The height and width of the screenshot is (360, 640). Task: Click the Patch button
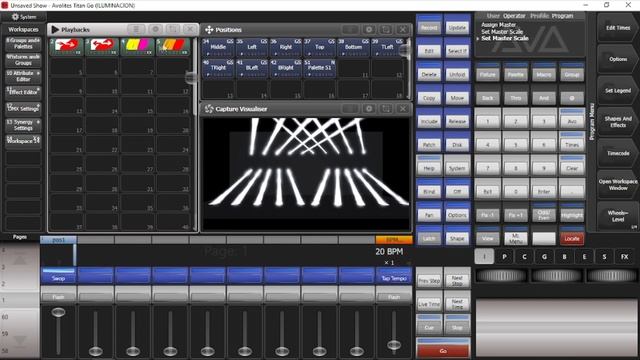tap(429, 142)
